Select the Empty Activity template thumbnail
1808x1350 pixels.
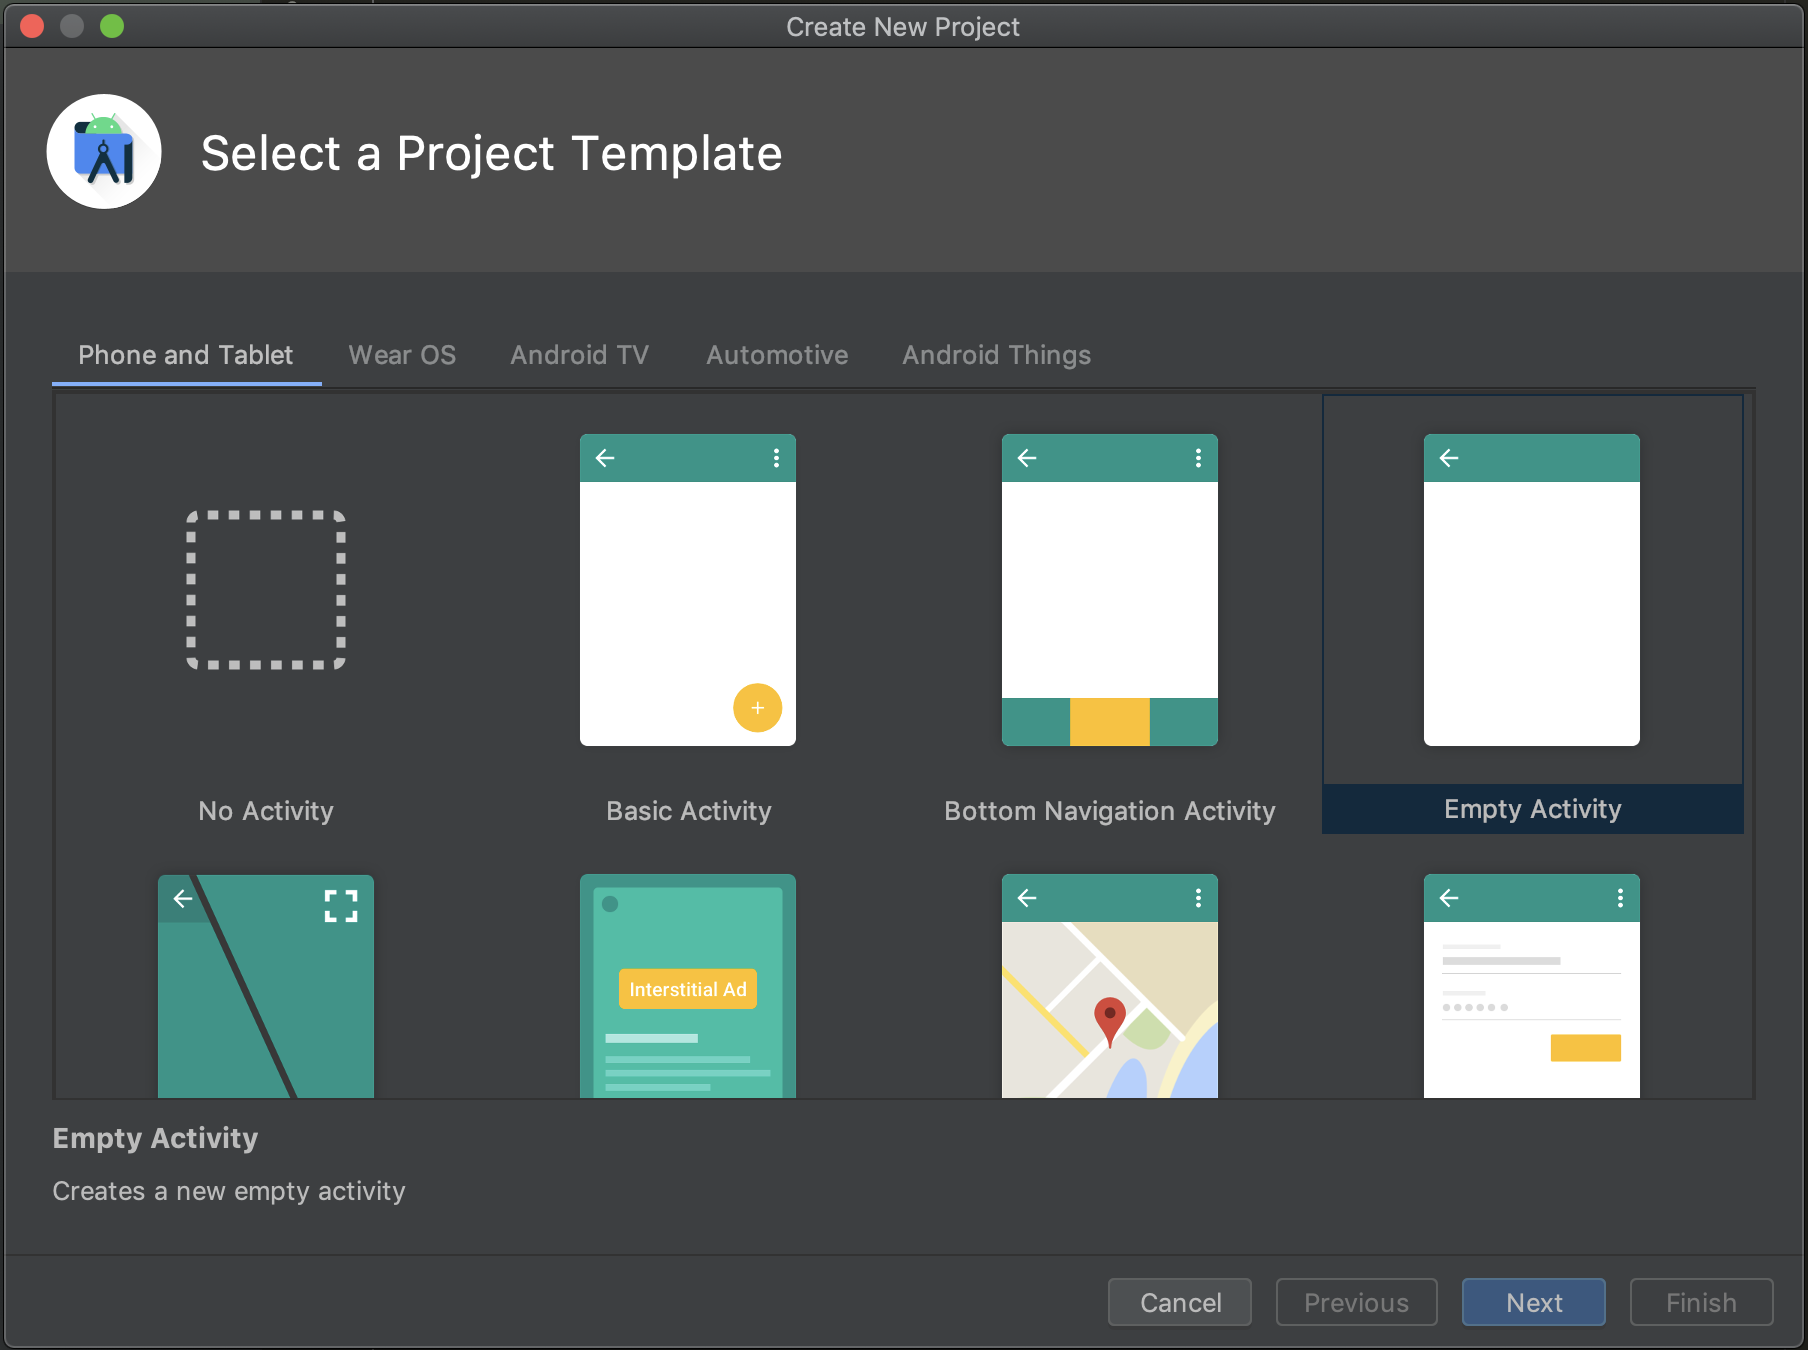point(1532,590)
